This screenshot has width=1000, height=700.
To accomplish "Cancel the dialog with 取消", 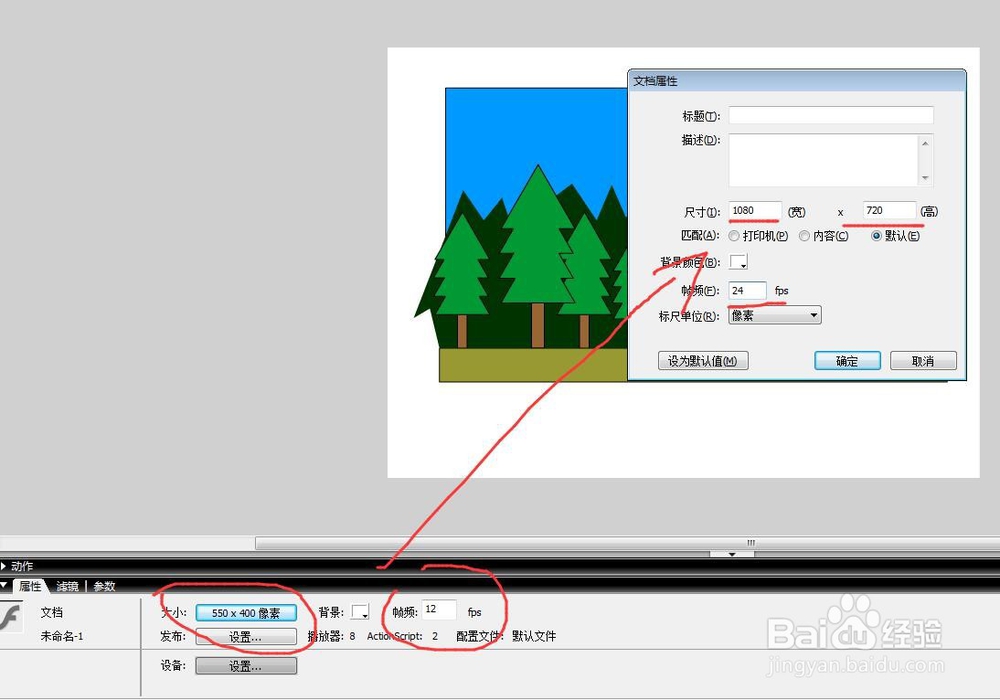I will click(923, 361).
